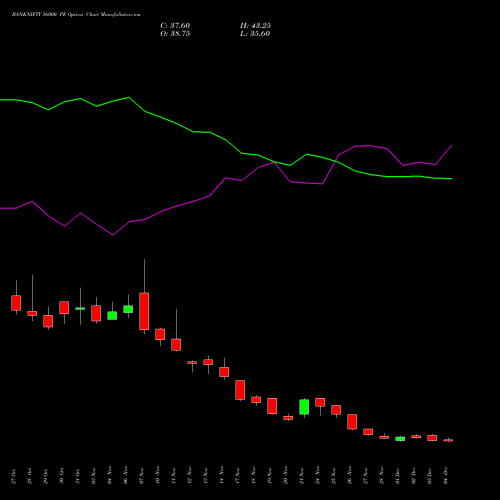Image resolution: width=500 pixels, height=500 pixels.
Task: Click the 14 Nov date label
Action: (x=222, y=475)
